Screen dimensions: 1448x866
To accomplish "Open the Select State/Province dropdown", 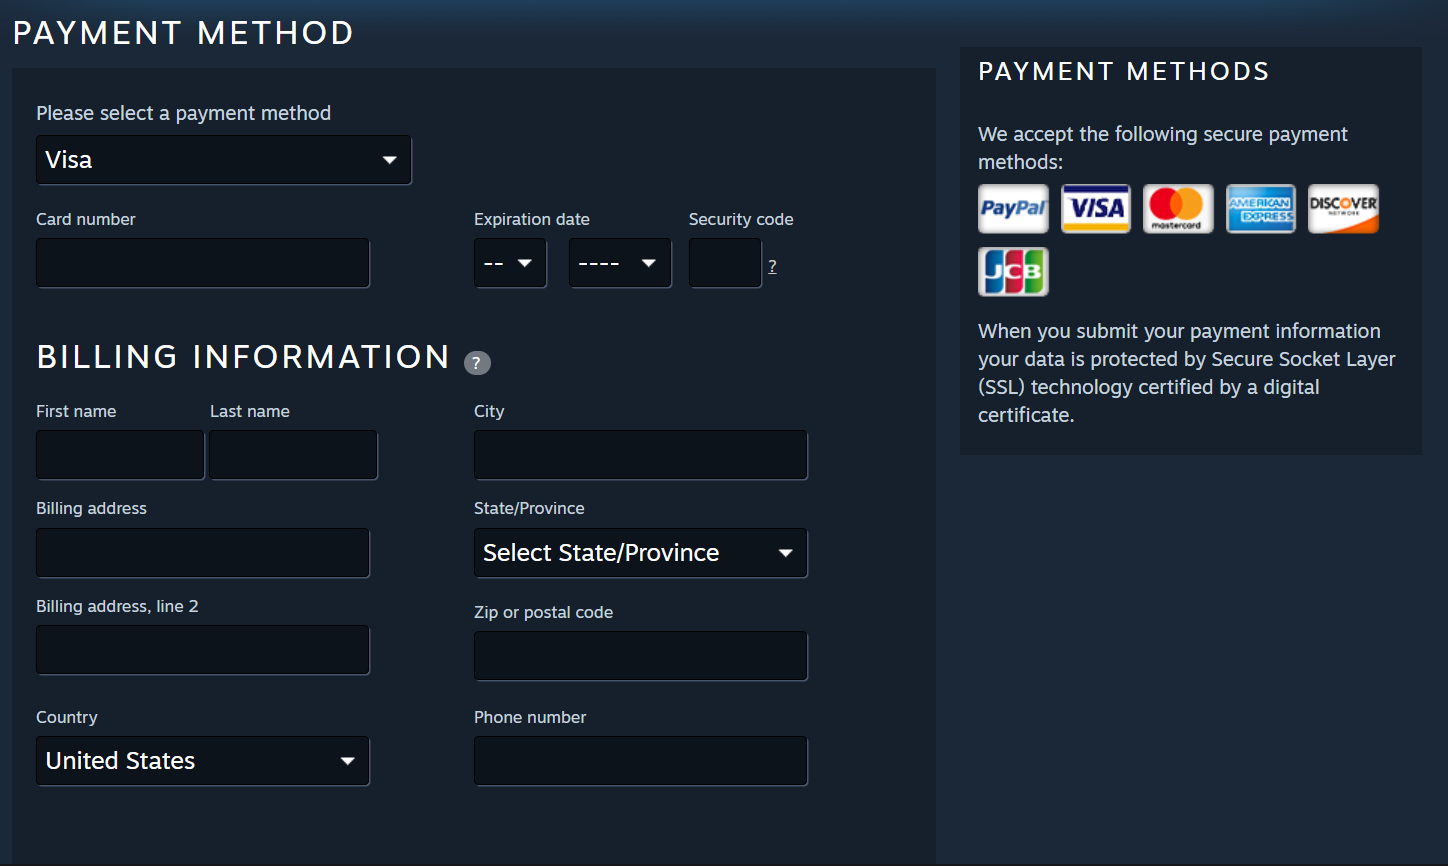I will click(x=640, y=553).
